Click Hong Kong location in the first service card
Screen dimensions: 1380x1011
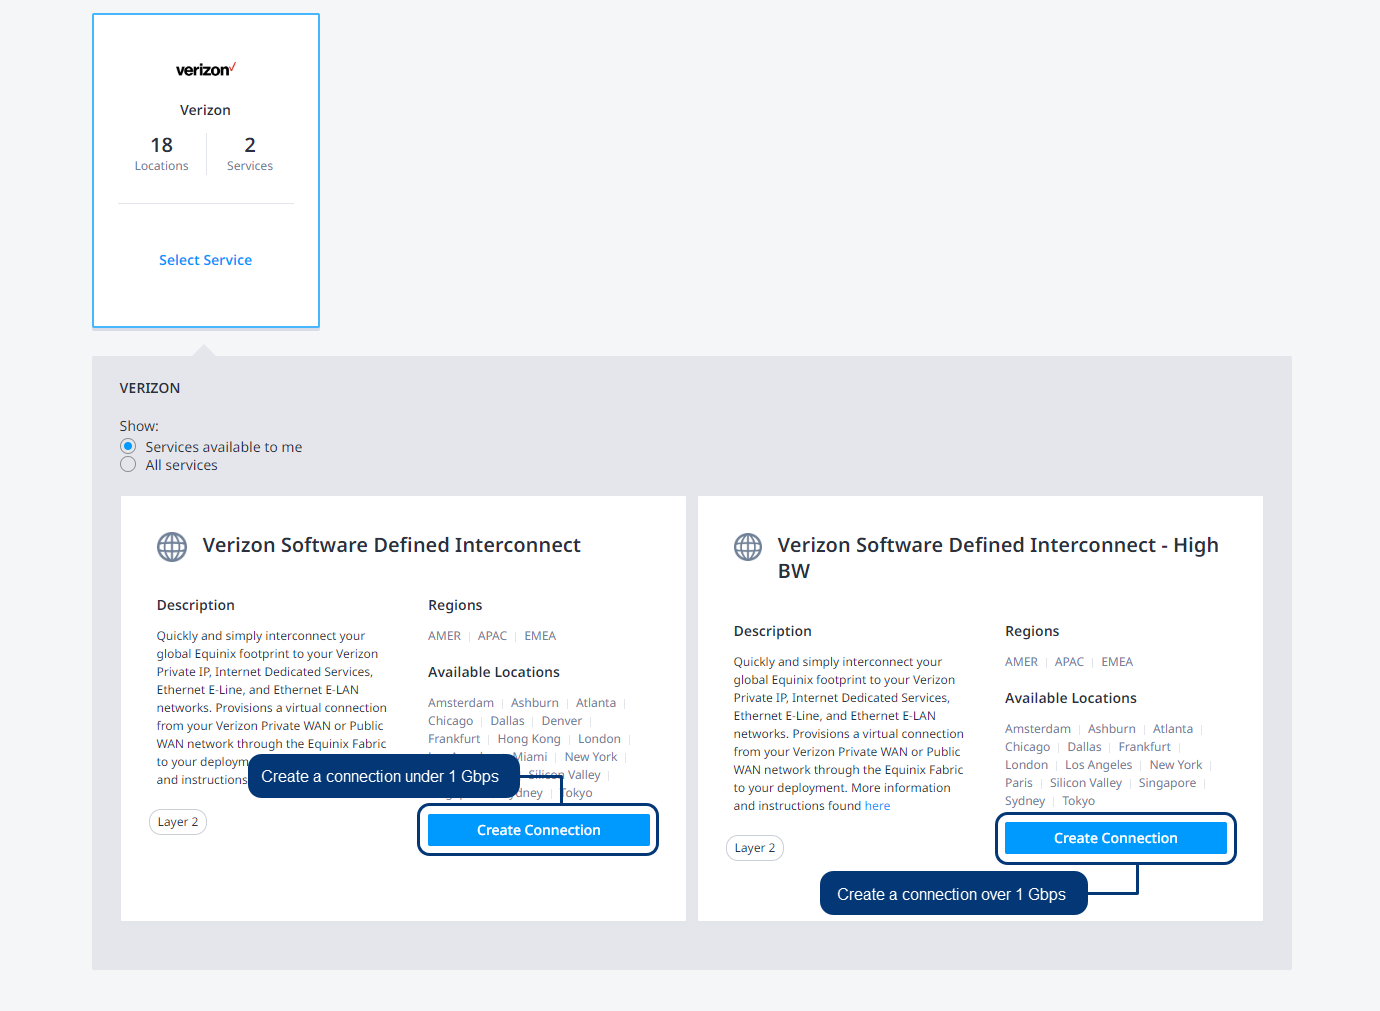point(529,739)
